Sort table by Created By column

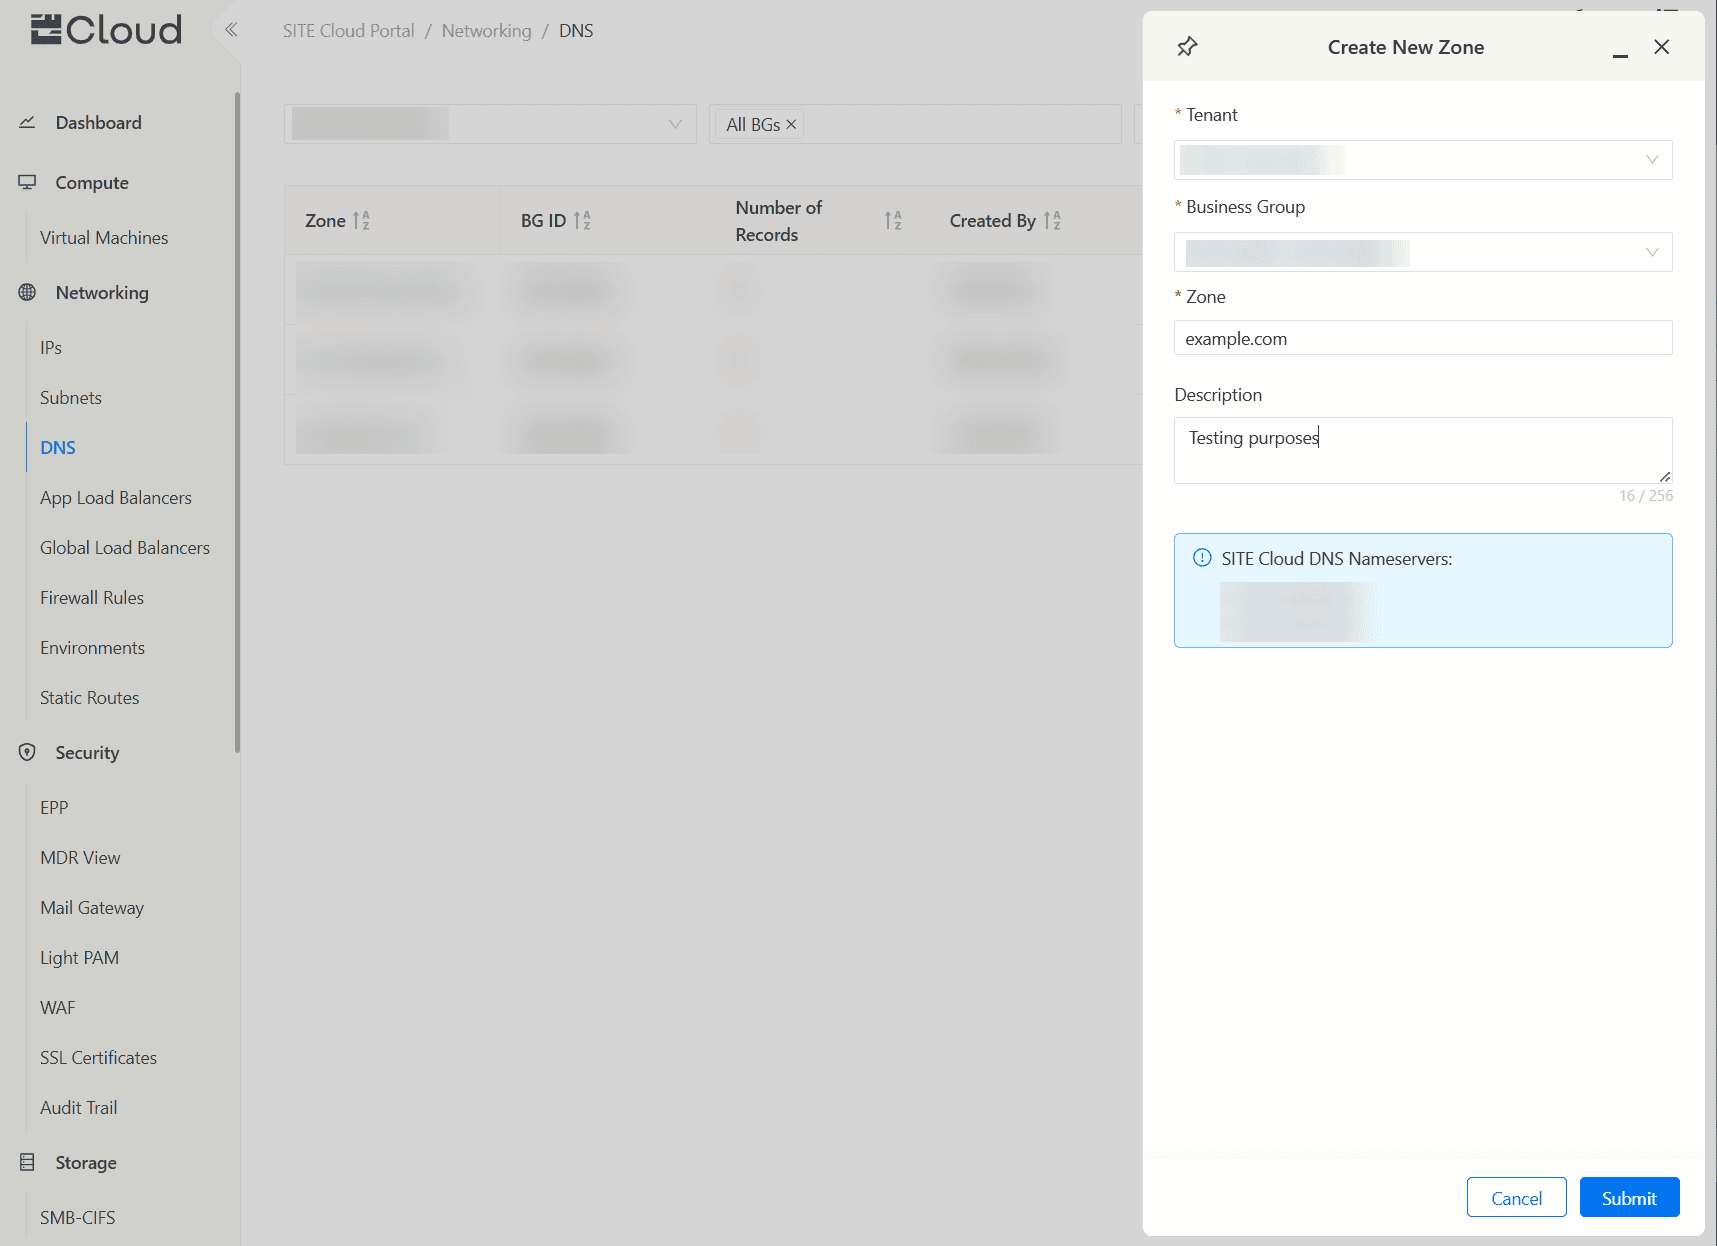(1052, 221)
